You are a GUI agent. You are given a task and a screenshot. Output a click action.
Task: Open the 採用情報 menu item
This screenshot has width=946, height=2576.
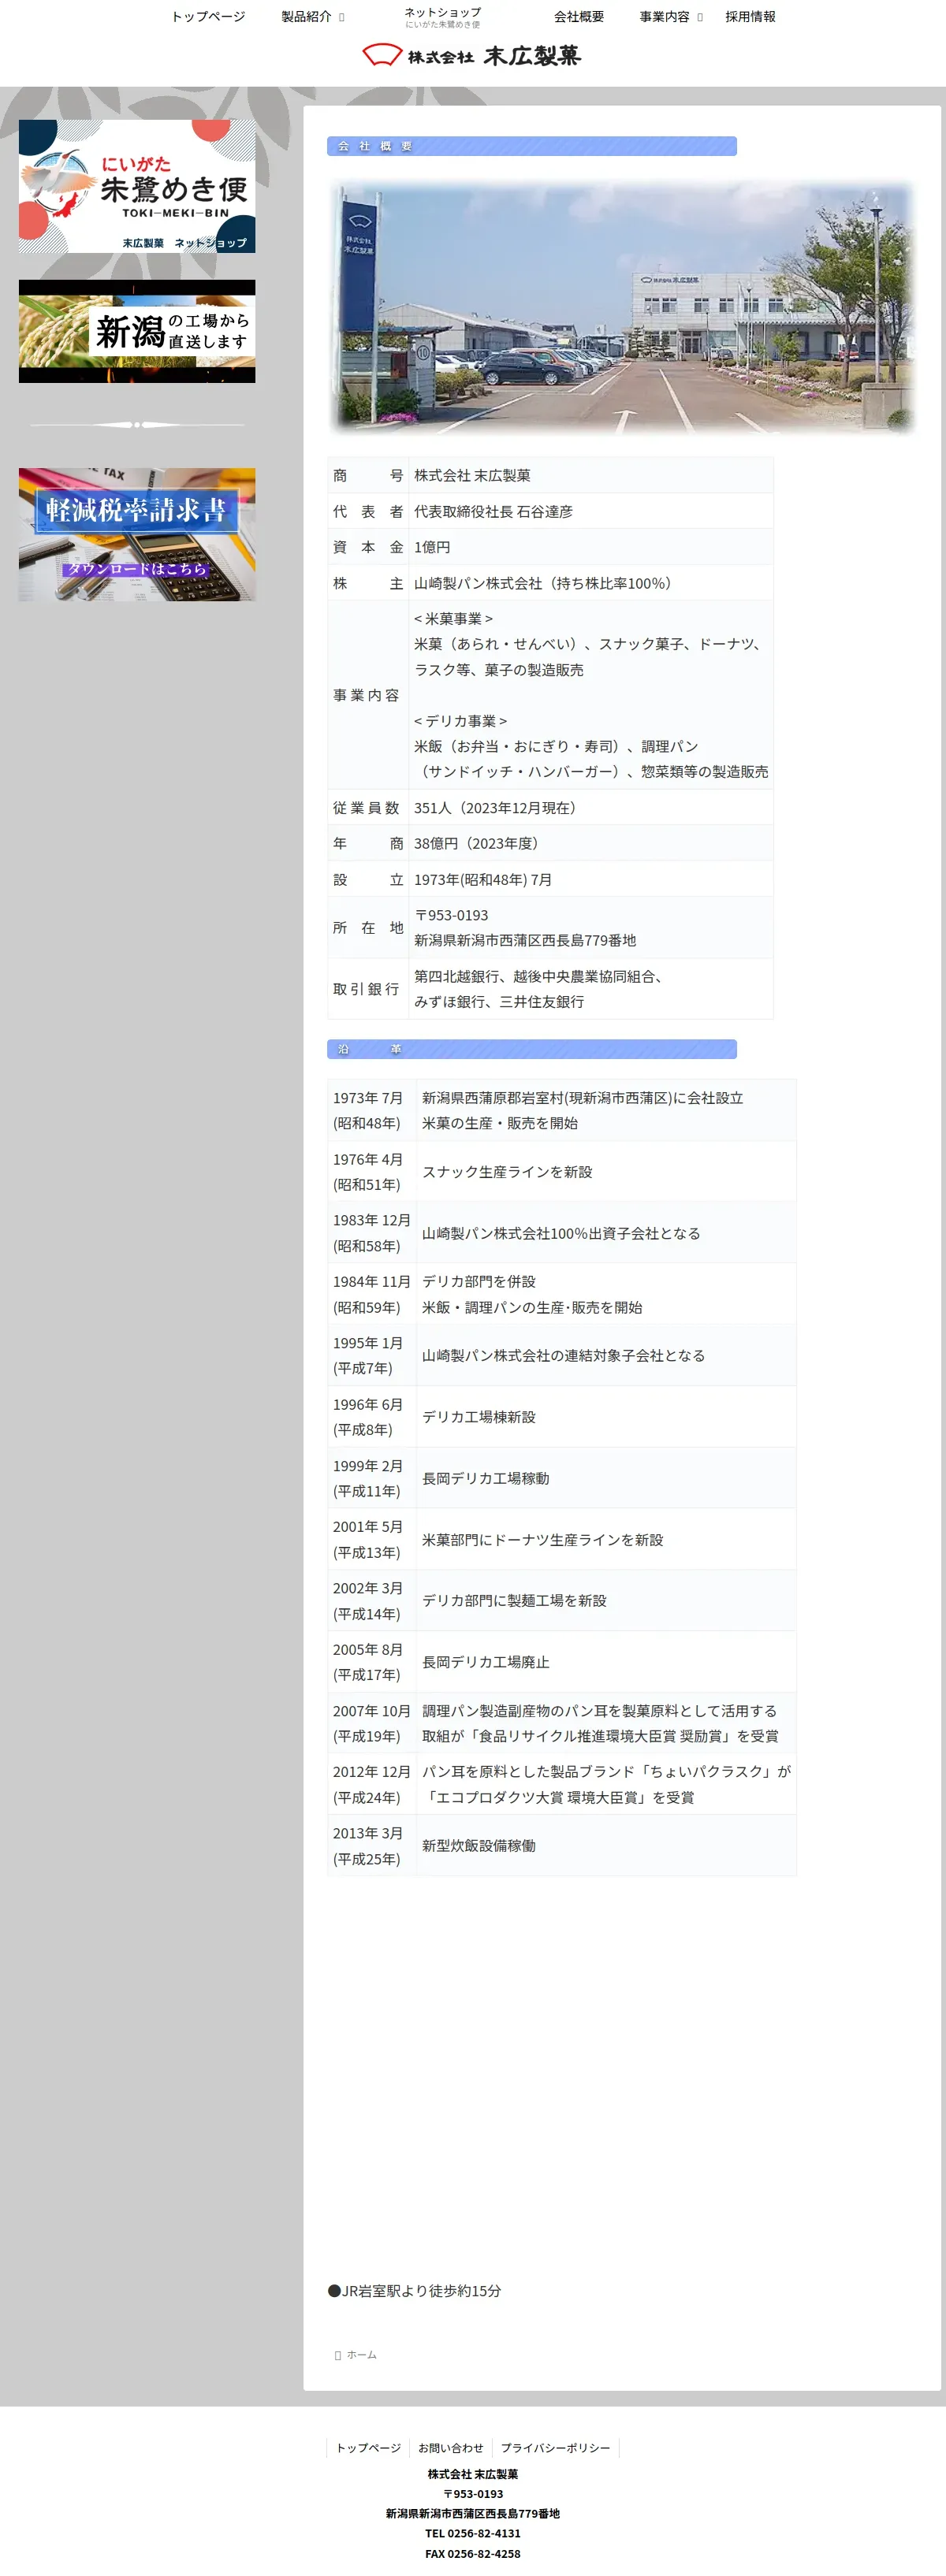750,17
